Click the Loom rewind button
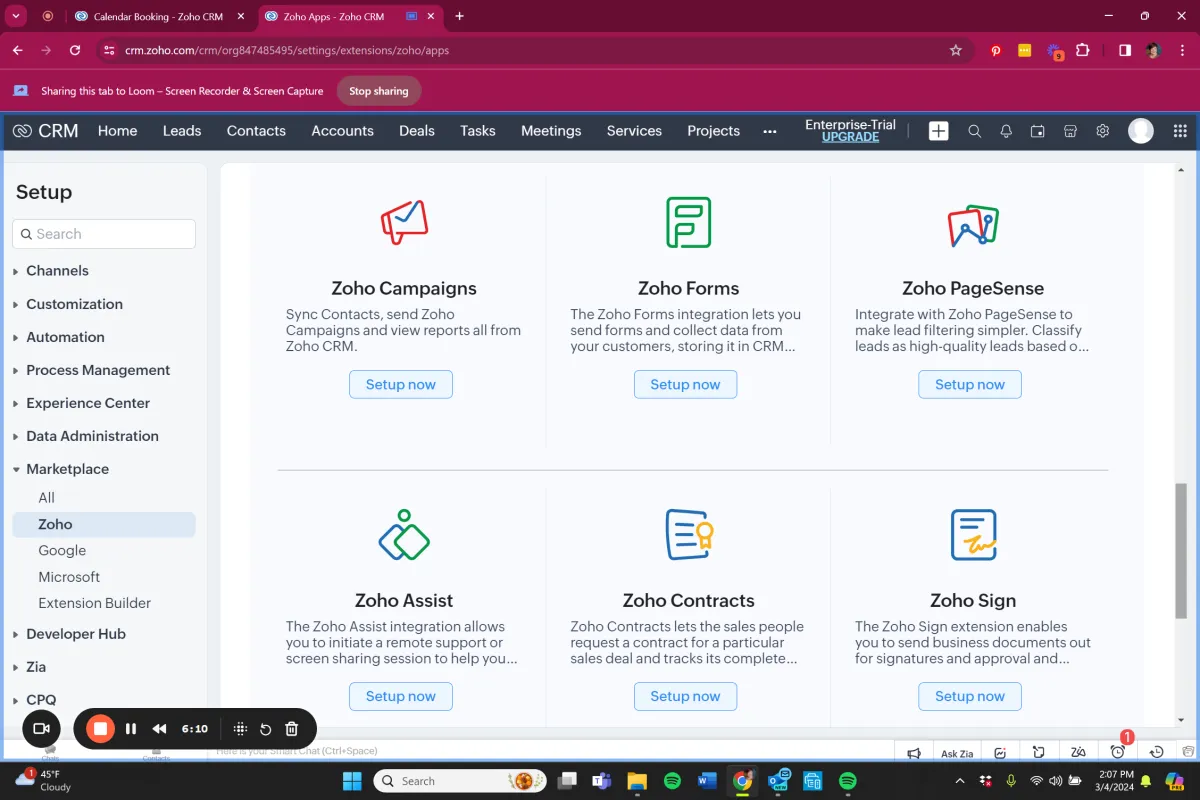This screenshot has height=800, width=1200. (x=159, y=729)
